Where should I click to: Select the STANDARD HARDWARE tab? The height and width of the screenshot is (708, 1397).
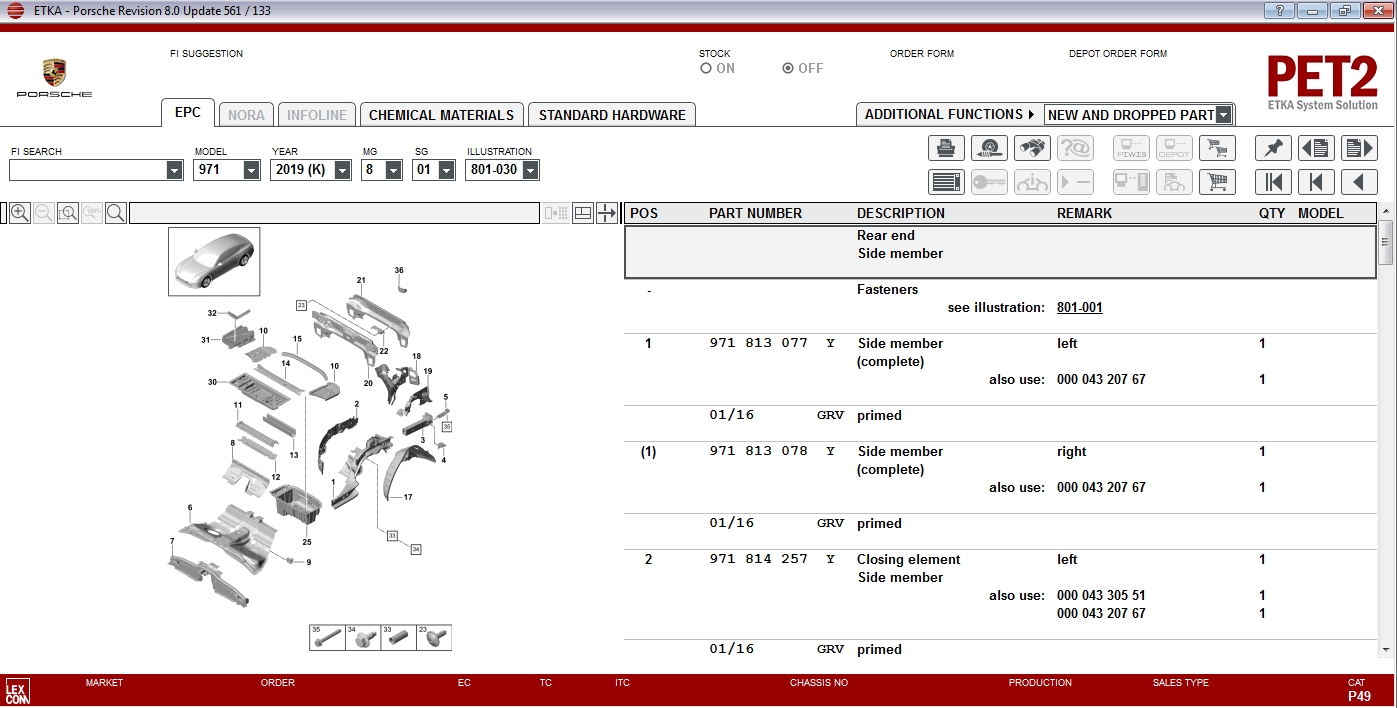pos(611,114)
